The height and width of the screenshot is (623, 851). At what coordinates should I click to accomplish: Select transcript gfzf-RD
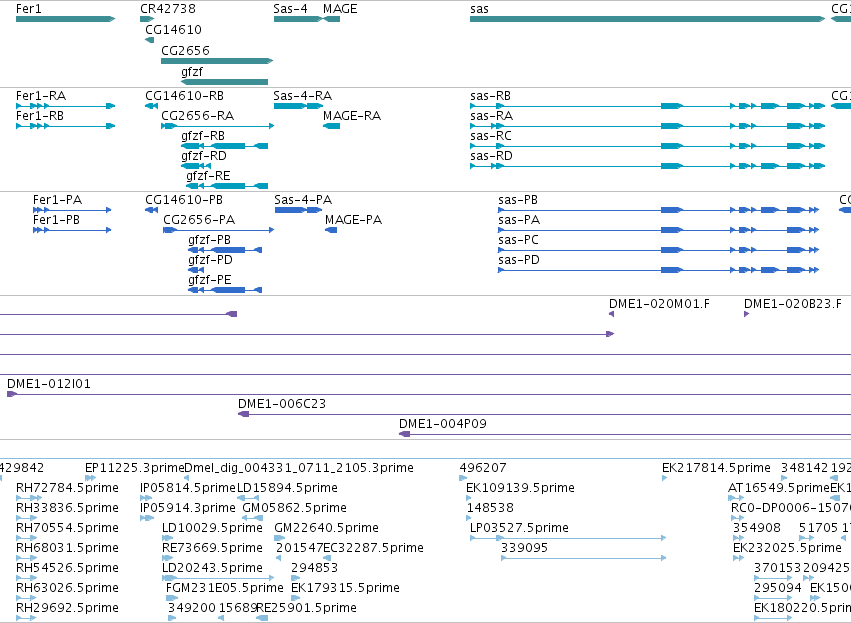click(x=196, y=166)
